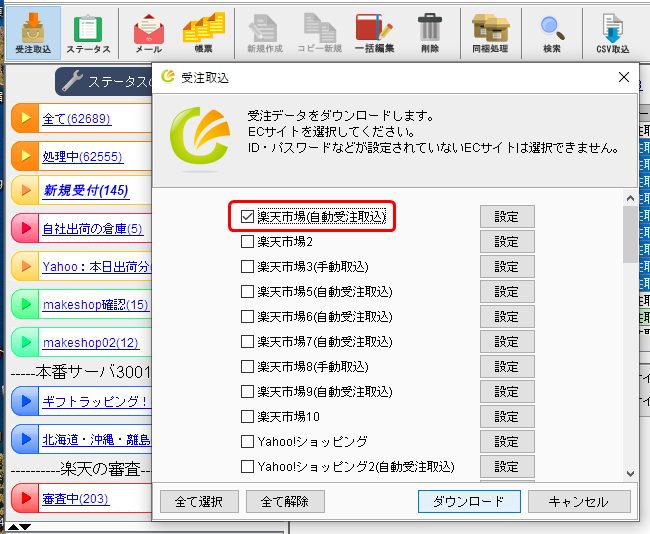Open the 自社出荷の倉庫(5) status link
Image resolution: width=650 pixels, height=534 pixels.
92,229
